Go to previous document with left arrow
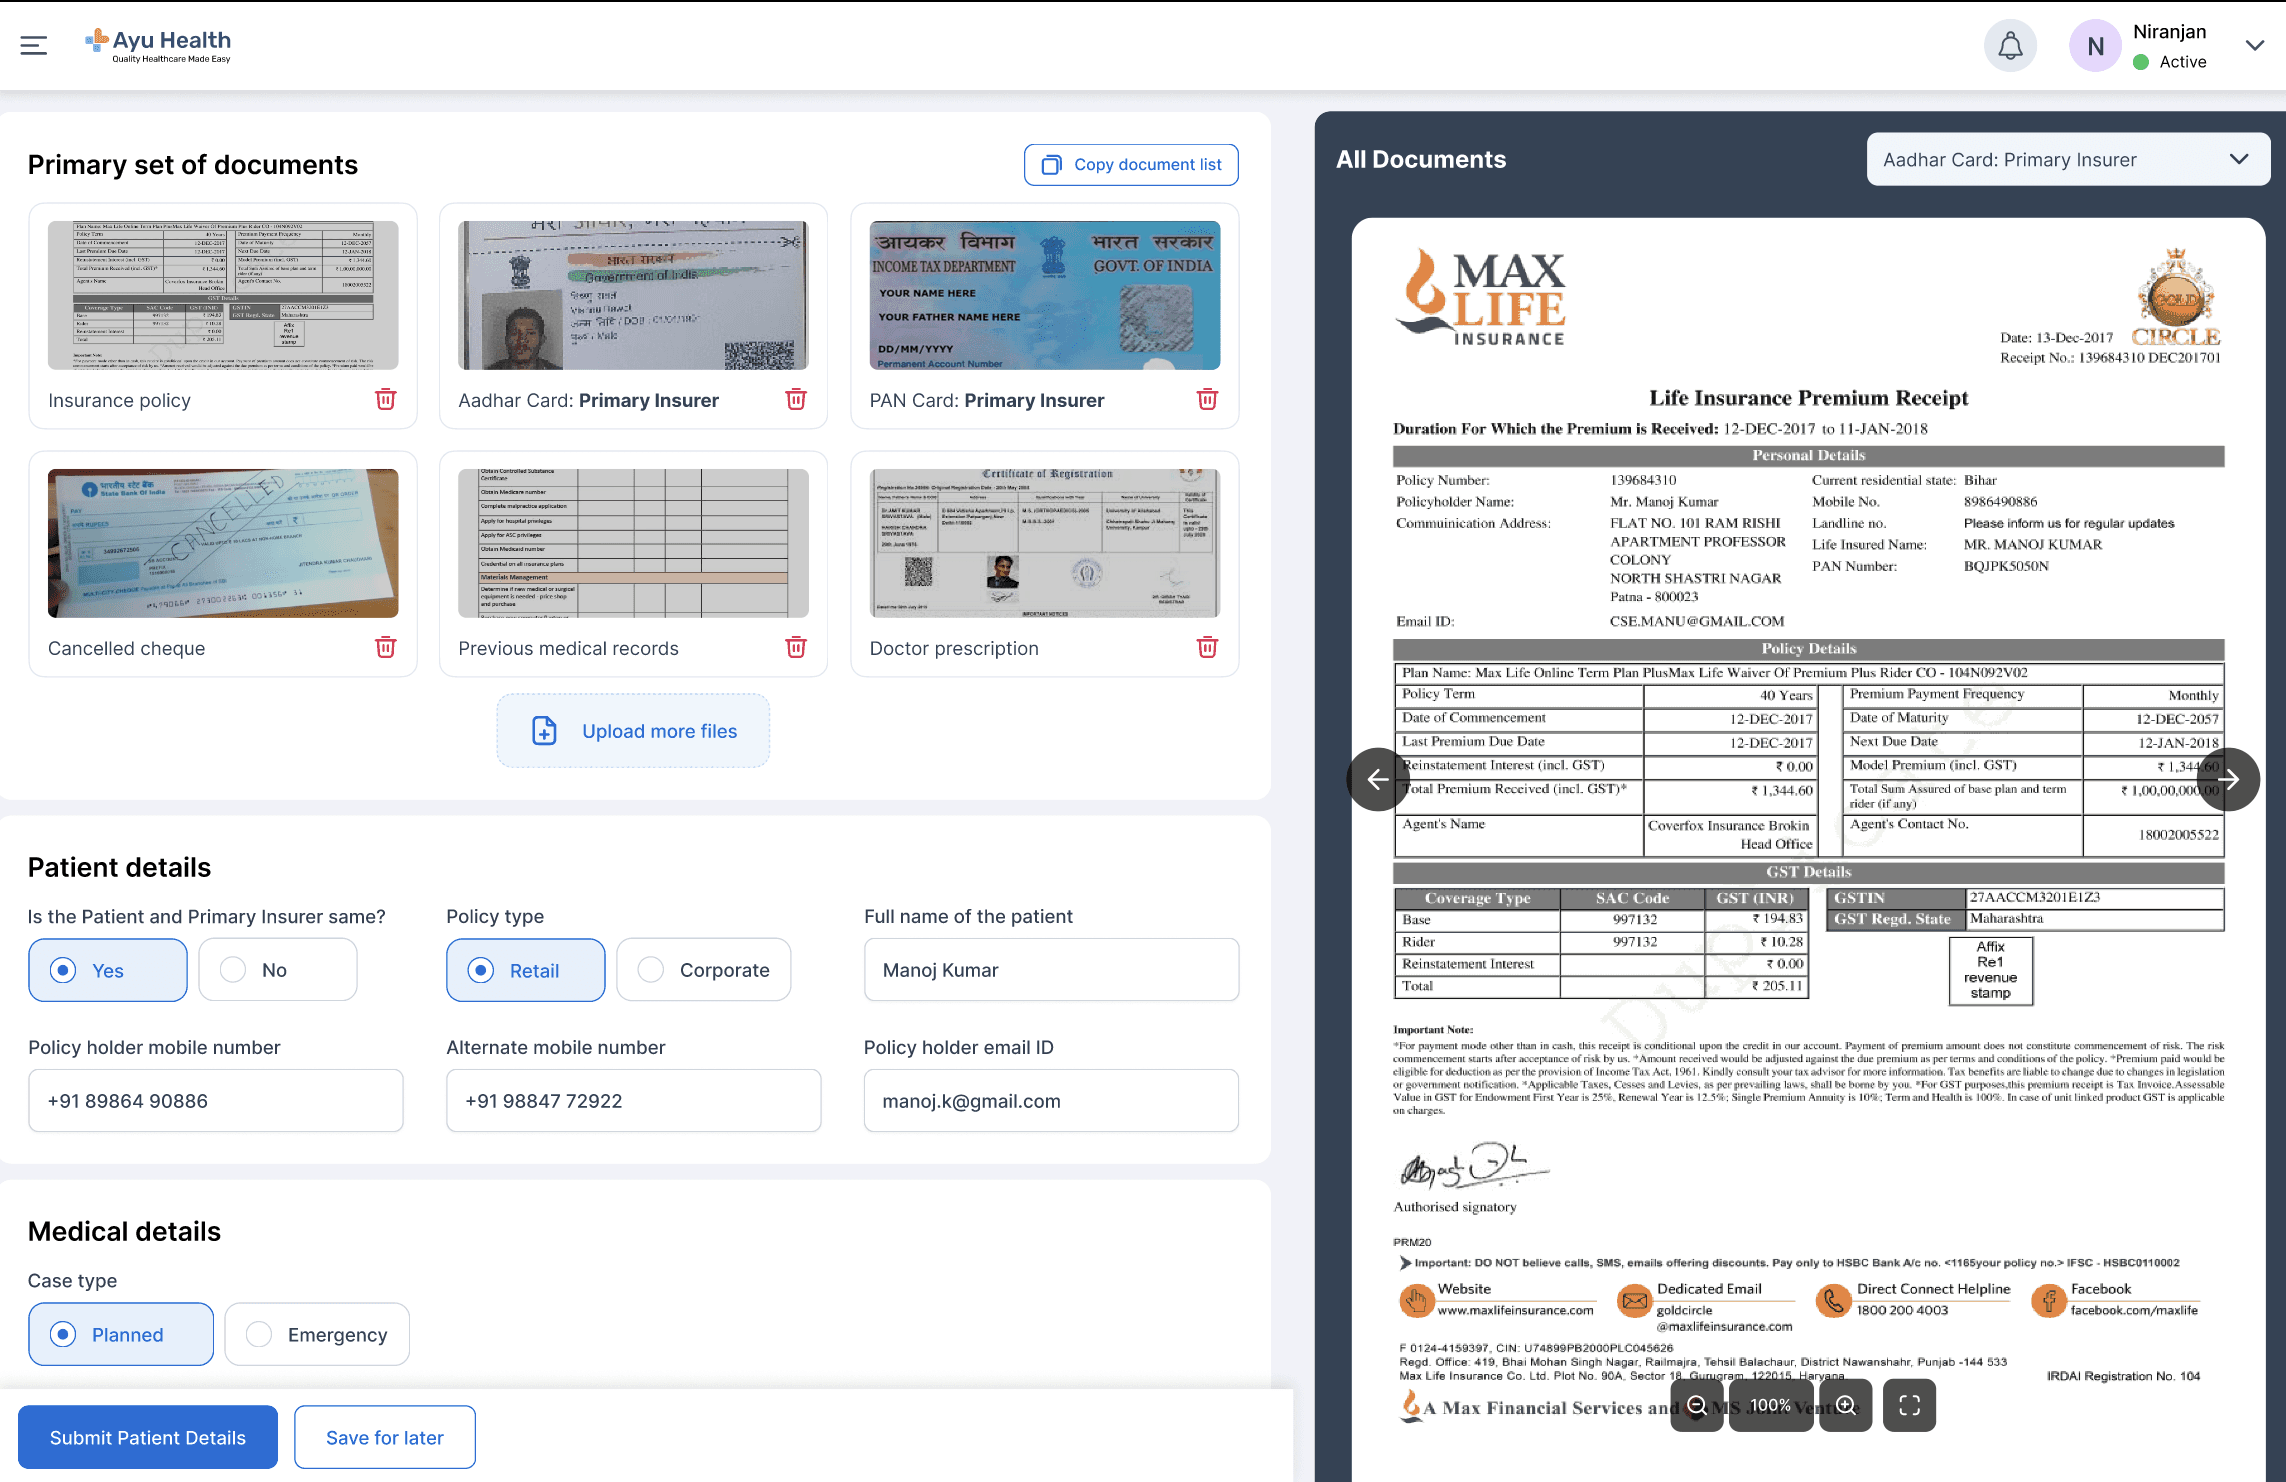Screen dimensions: 2286x1482 point(1378,779)
